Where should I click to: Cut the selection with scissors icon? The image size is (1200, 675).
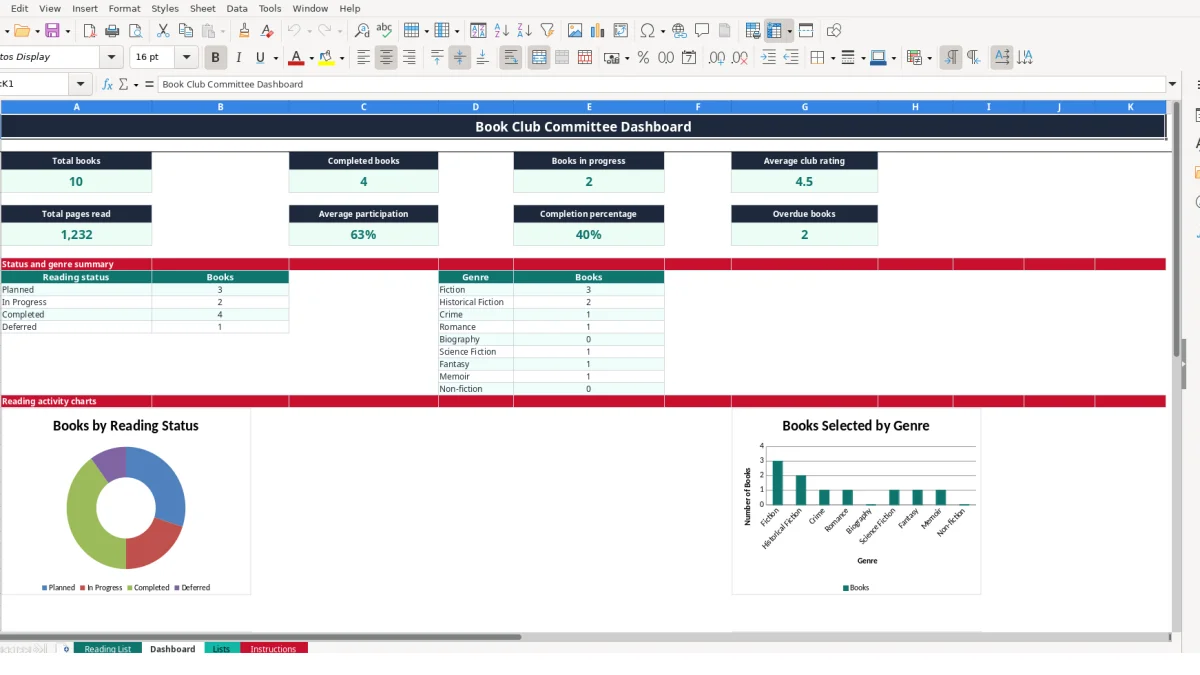[x=163, y=31]
